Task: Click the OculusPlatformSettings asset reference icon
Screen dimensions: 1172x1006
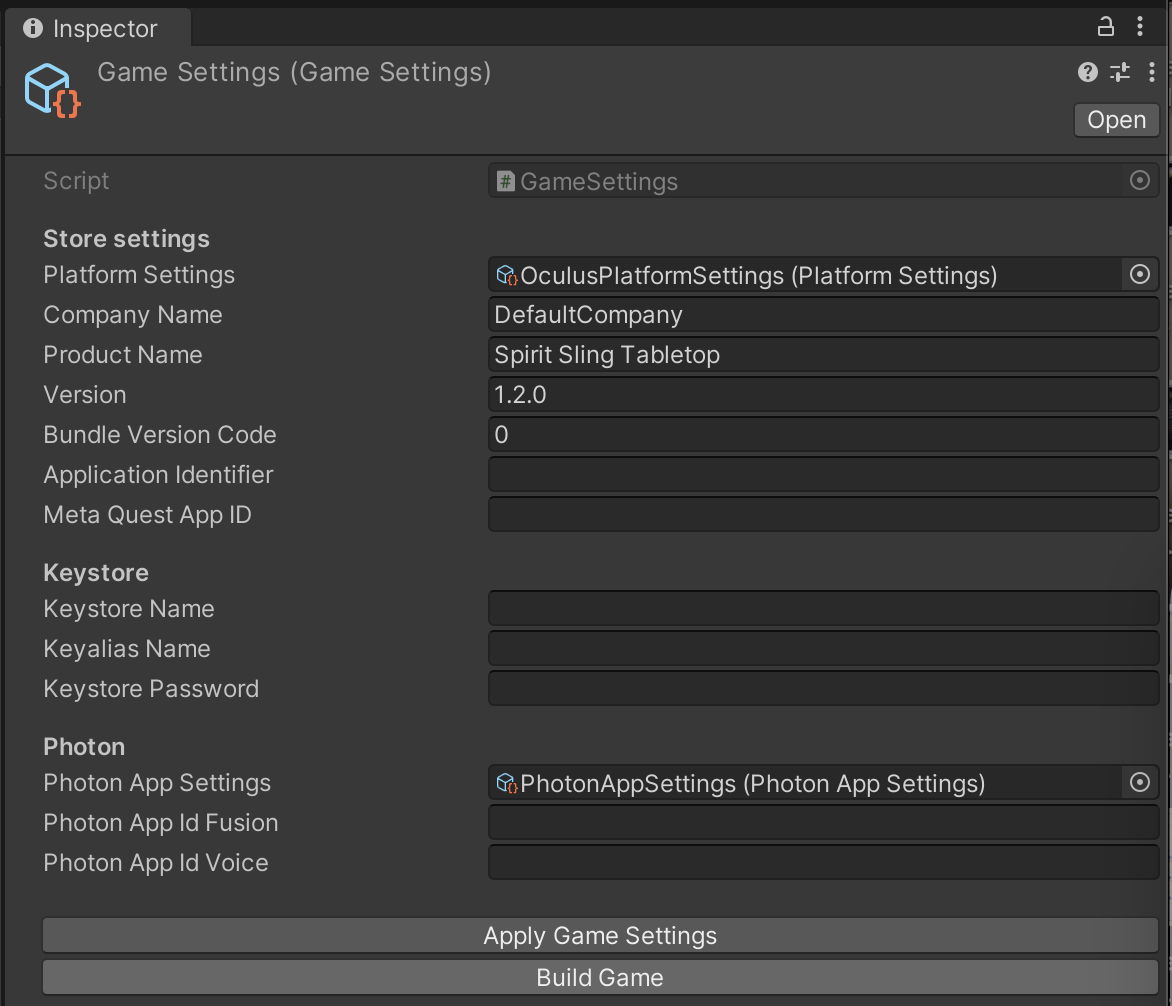Action: click(x=506, y=276)
